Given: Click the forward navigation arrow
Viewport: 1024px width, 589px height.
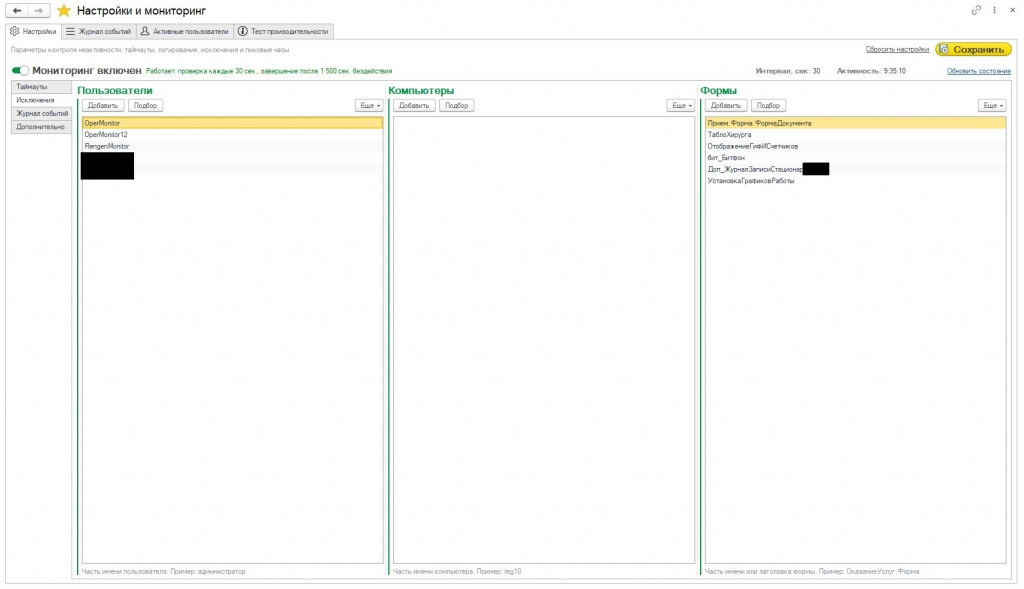Looking at the screenshot, I should (39, 10).
